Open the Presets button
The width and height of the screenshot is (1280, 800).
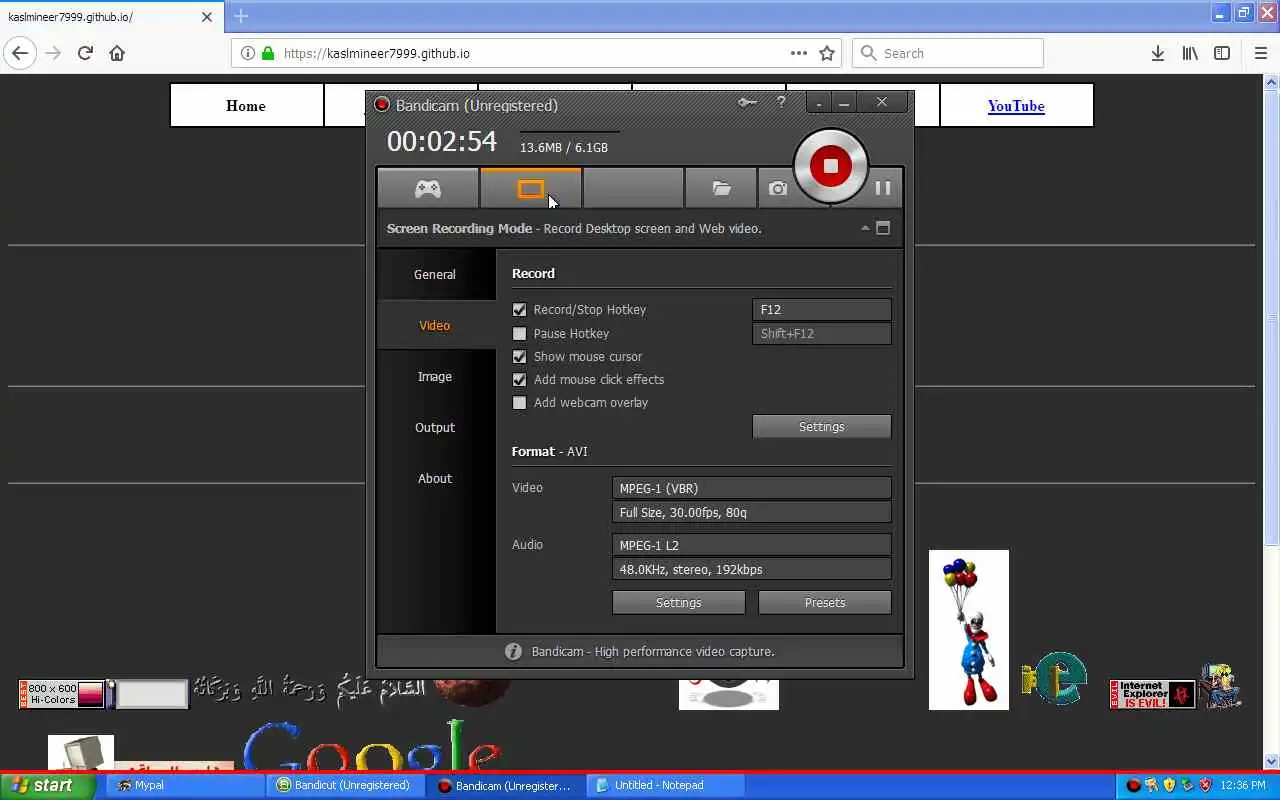coord(825,603)
